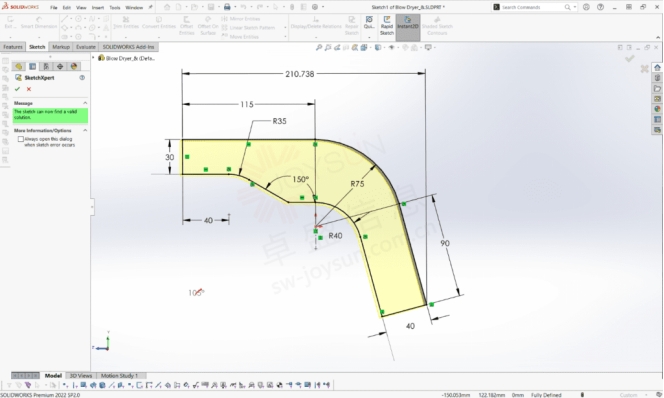Open the SolidWorks Home task pane icon
Screen dimensions: 664x398
tap(657, 67)
